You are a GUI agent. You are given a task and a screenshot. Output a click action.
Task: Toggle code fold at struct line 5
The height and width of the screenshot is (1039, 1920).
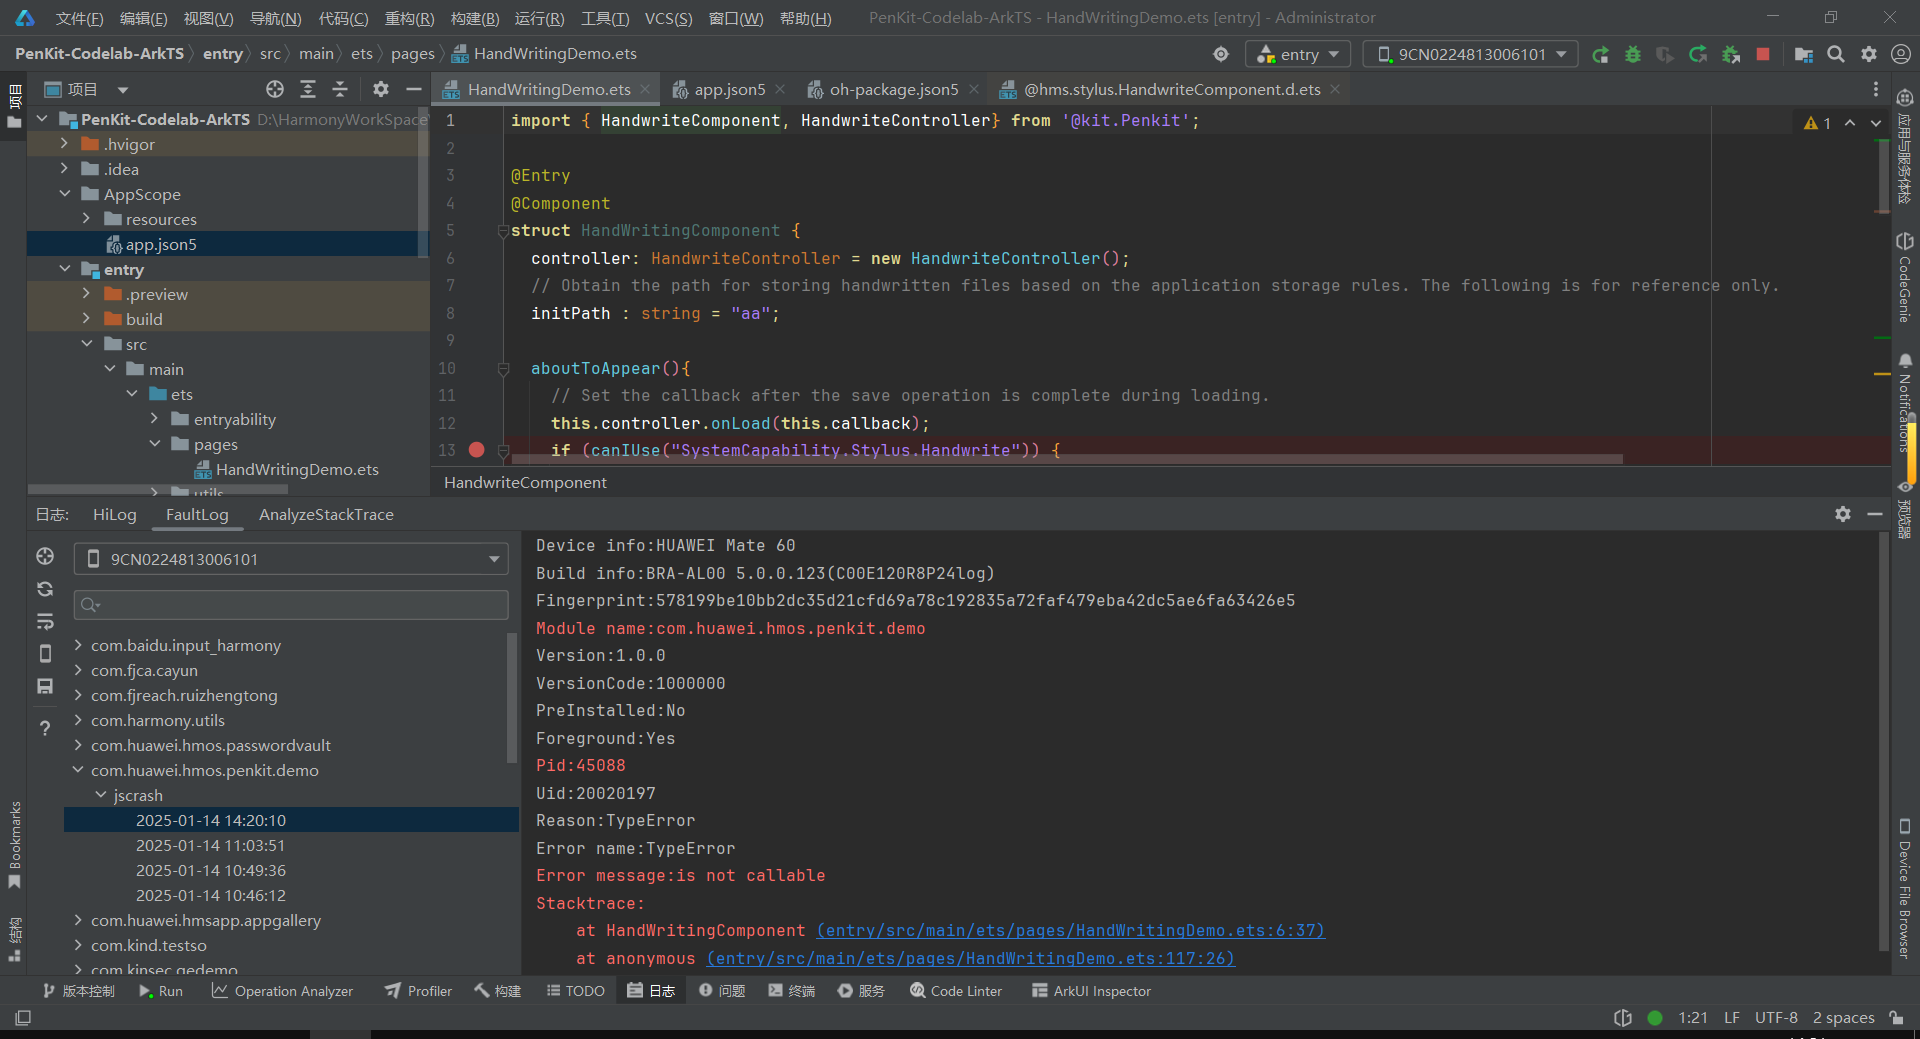point(503,231)
